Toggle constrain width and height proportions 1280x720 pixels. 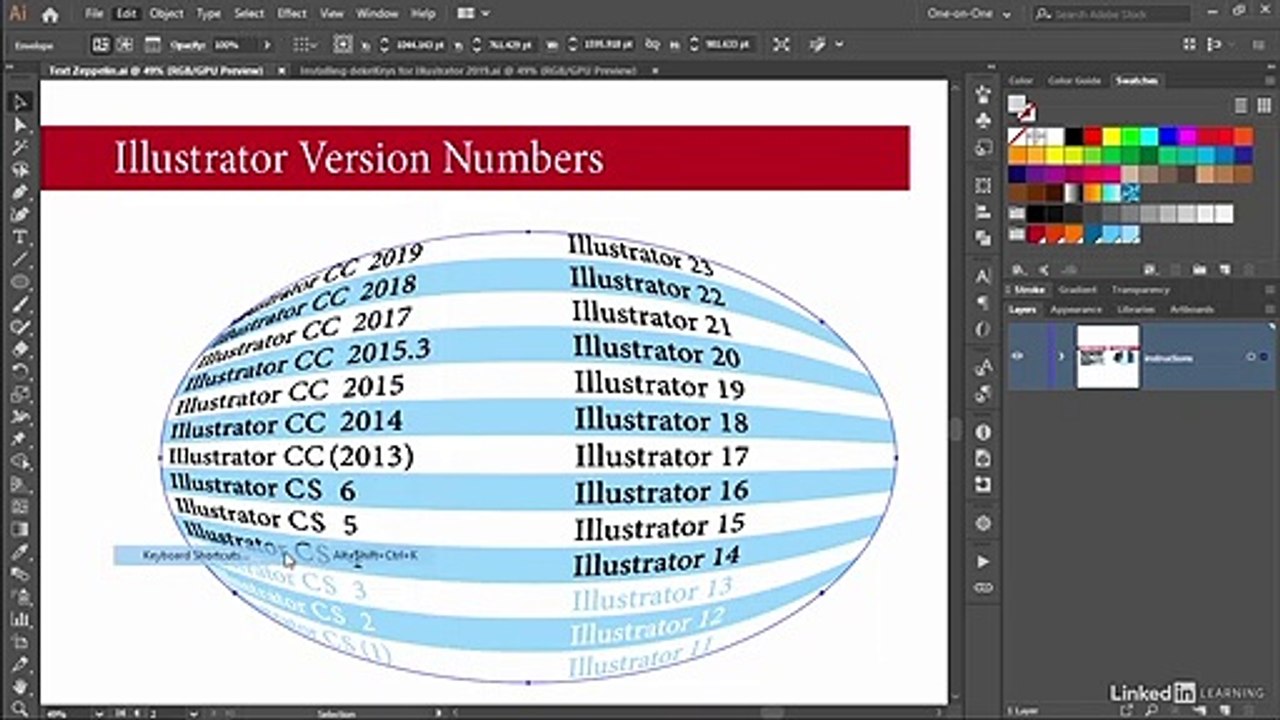653,45
